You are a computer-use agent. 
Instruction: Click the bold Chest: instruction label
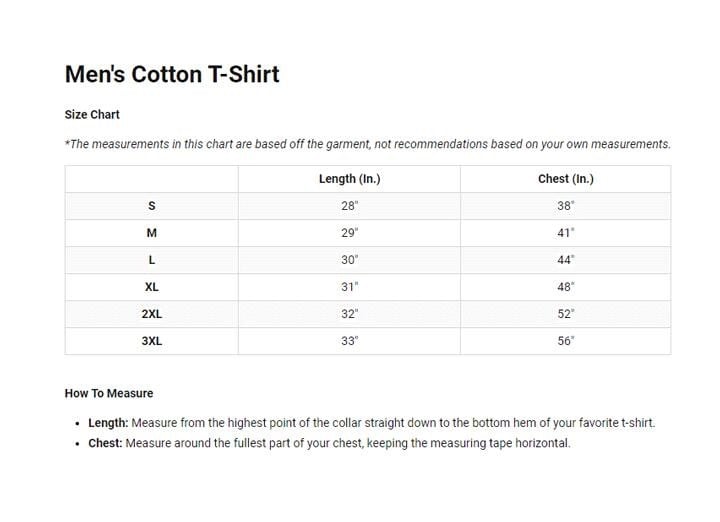point(105,443)
